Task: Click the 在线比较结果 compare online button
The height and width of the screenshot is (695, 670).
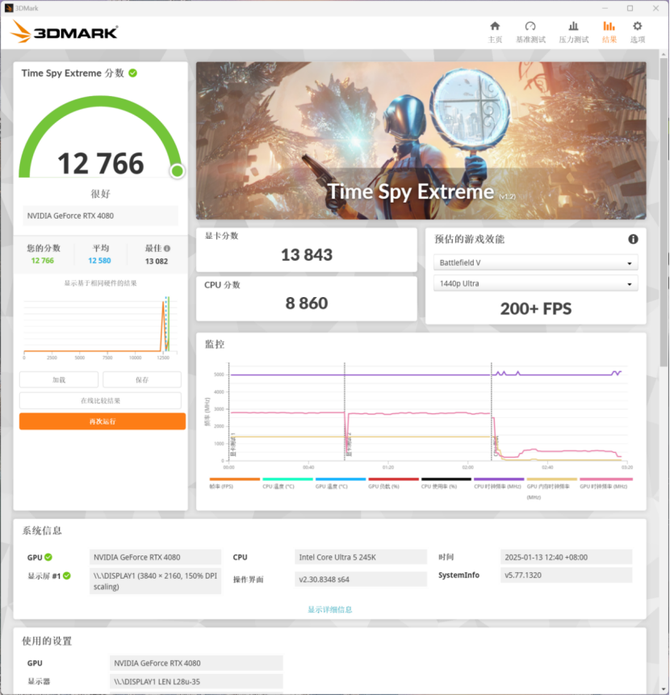Action: coord(100,401)
